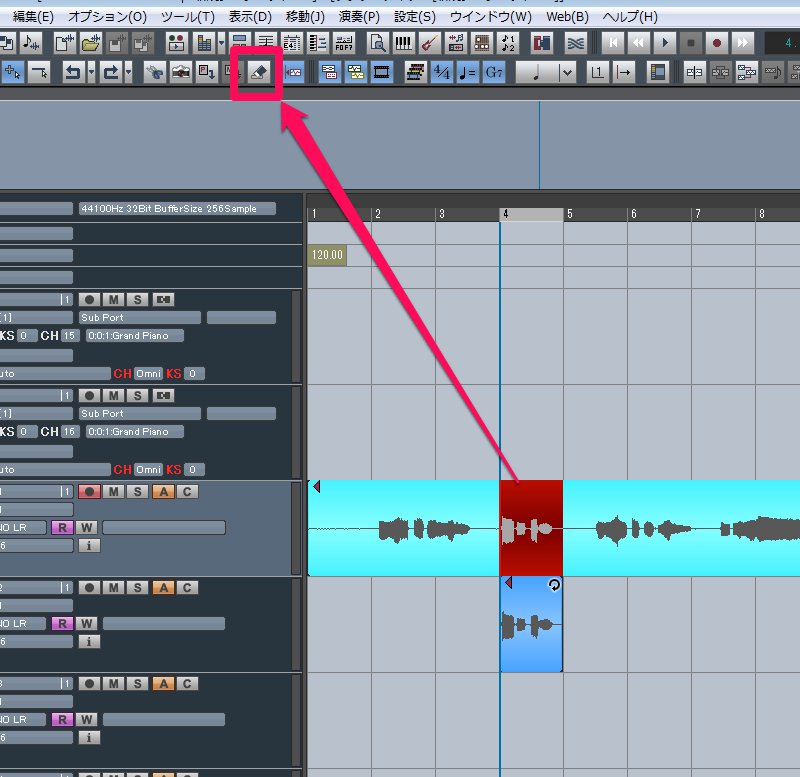The width and height of the screenshot is (800, 777).
Task: Toggle automation Read R on the blue clip's track
Action: tap(62, 623)
